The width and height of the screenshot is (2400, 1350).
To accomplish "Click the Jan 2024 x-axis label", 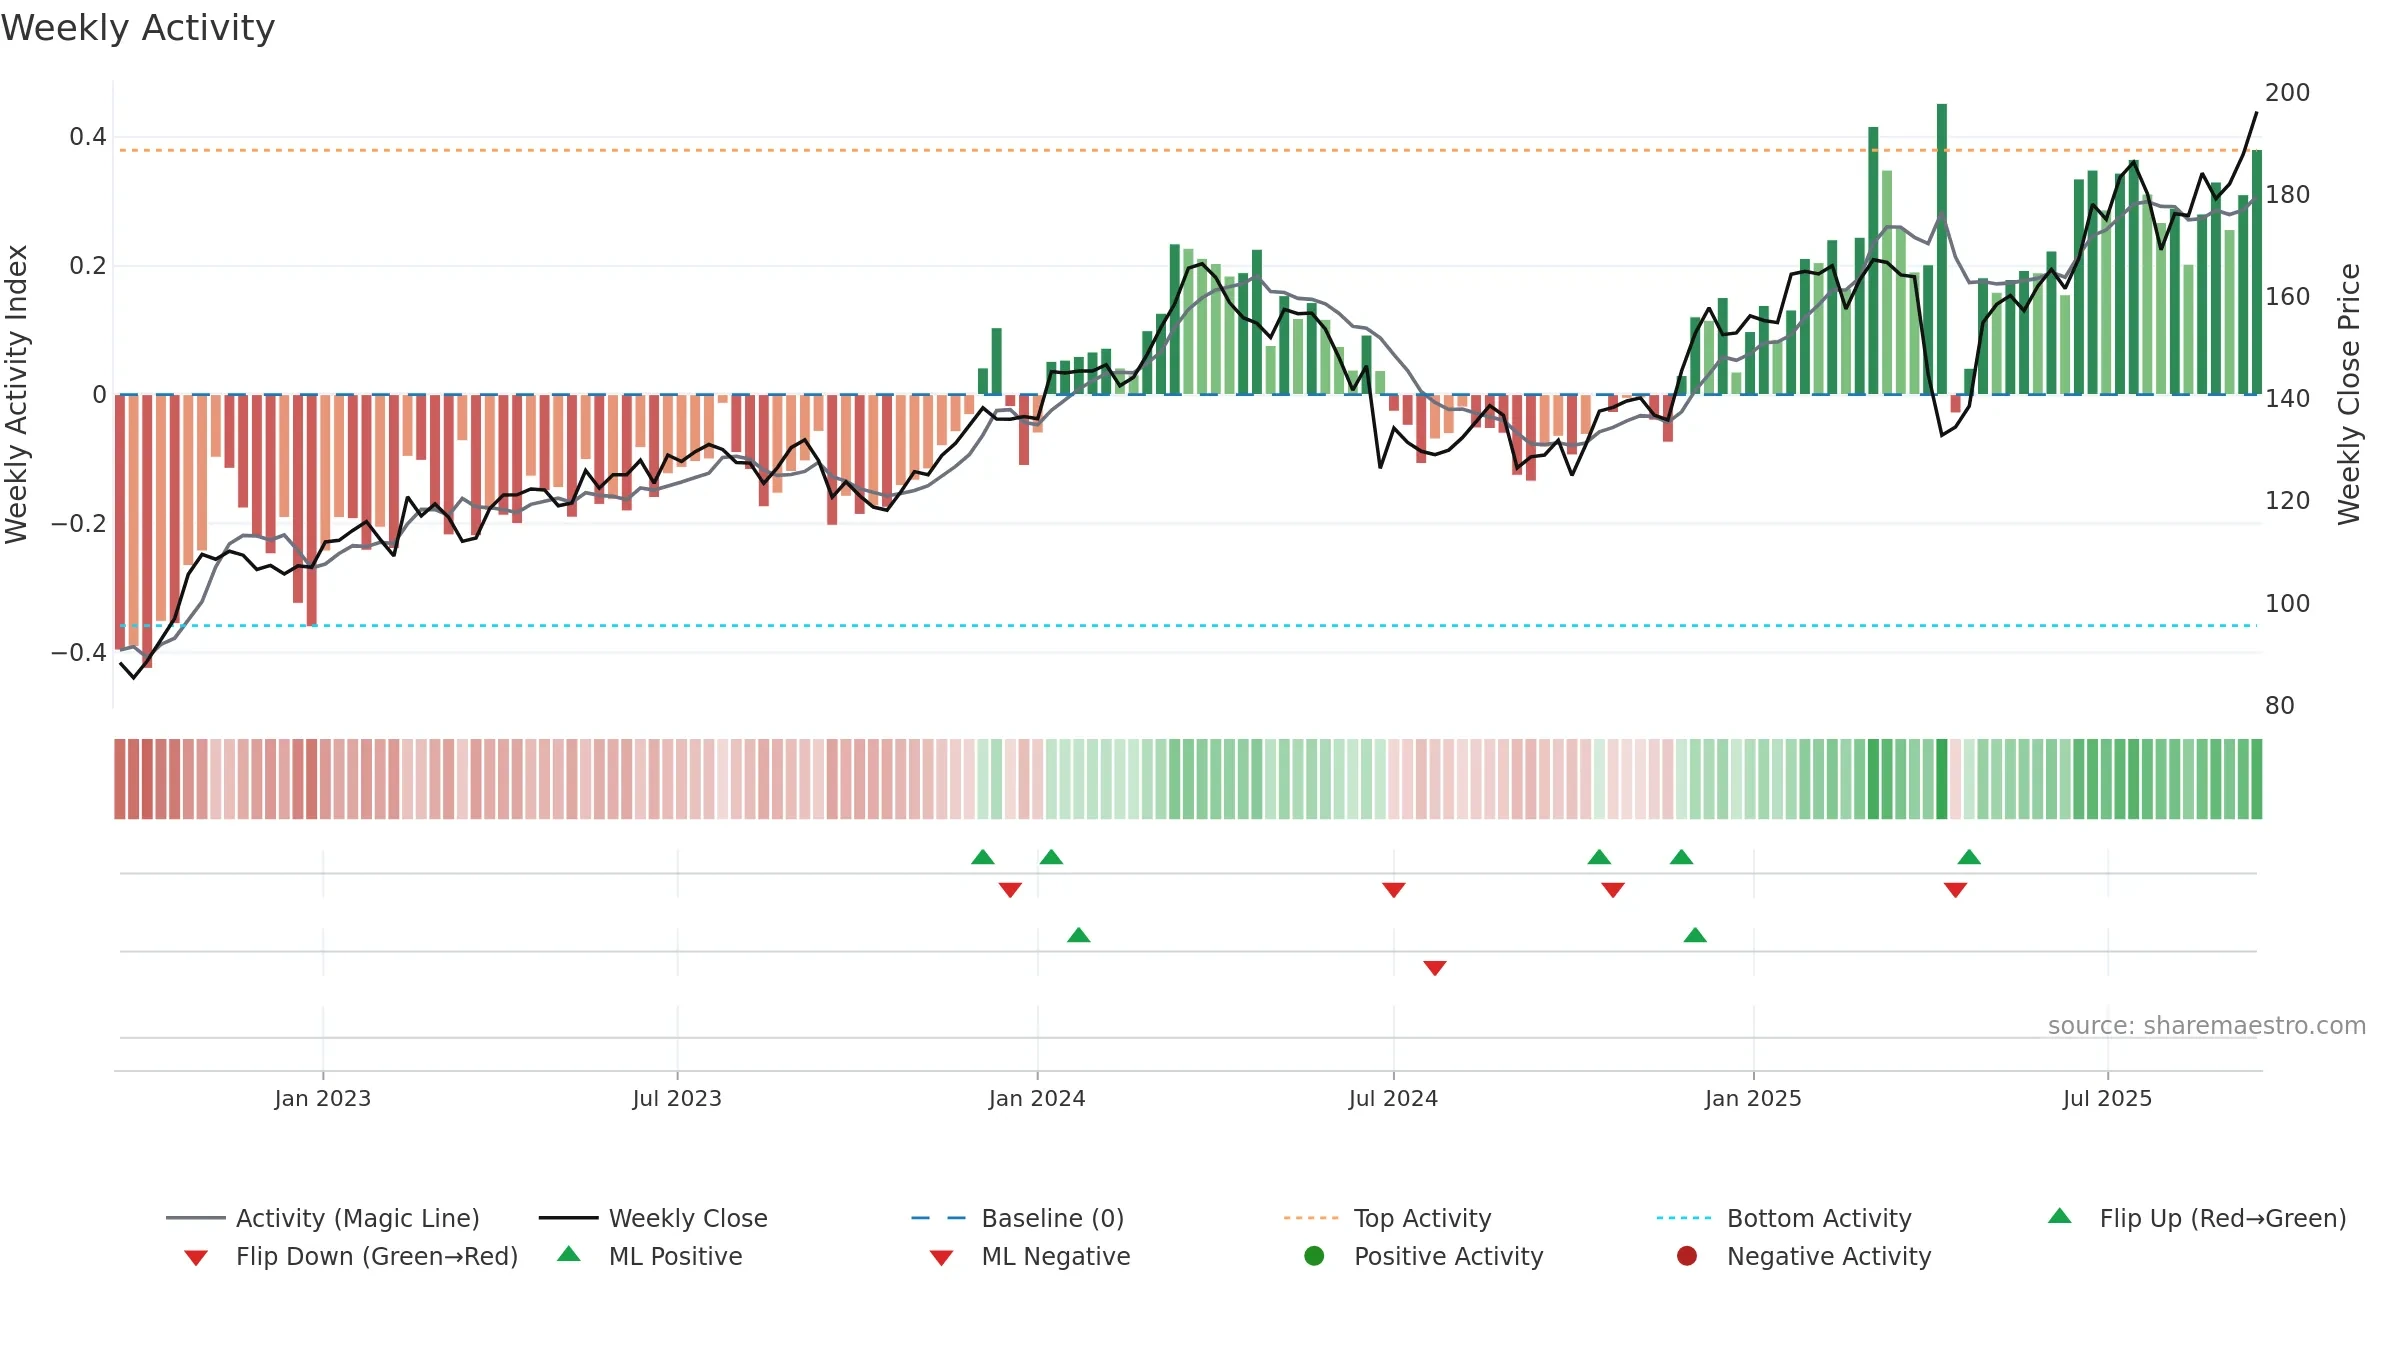I will point(1037,1099).
